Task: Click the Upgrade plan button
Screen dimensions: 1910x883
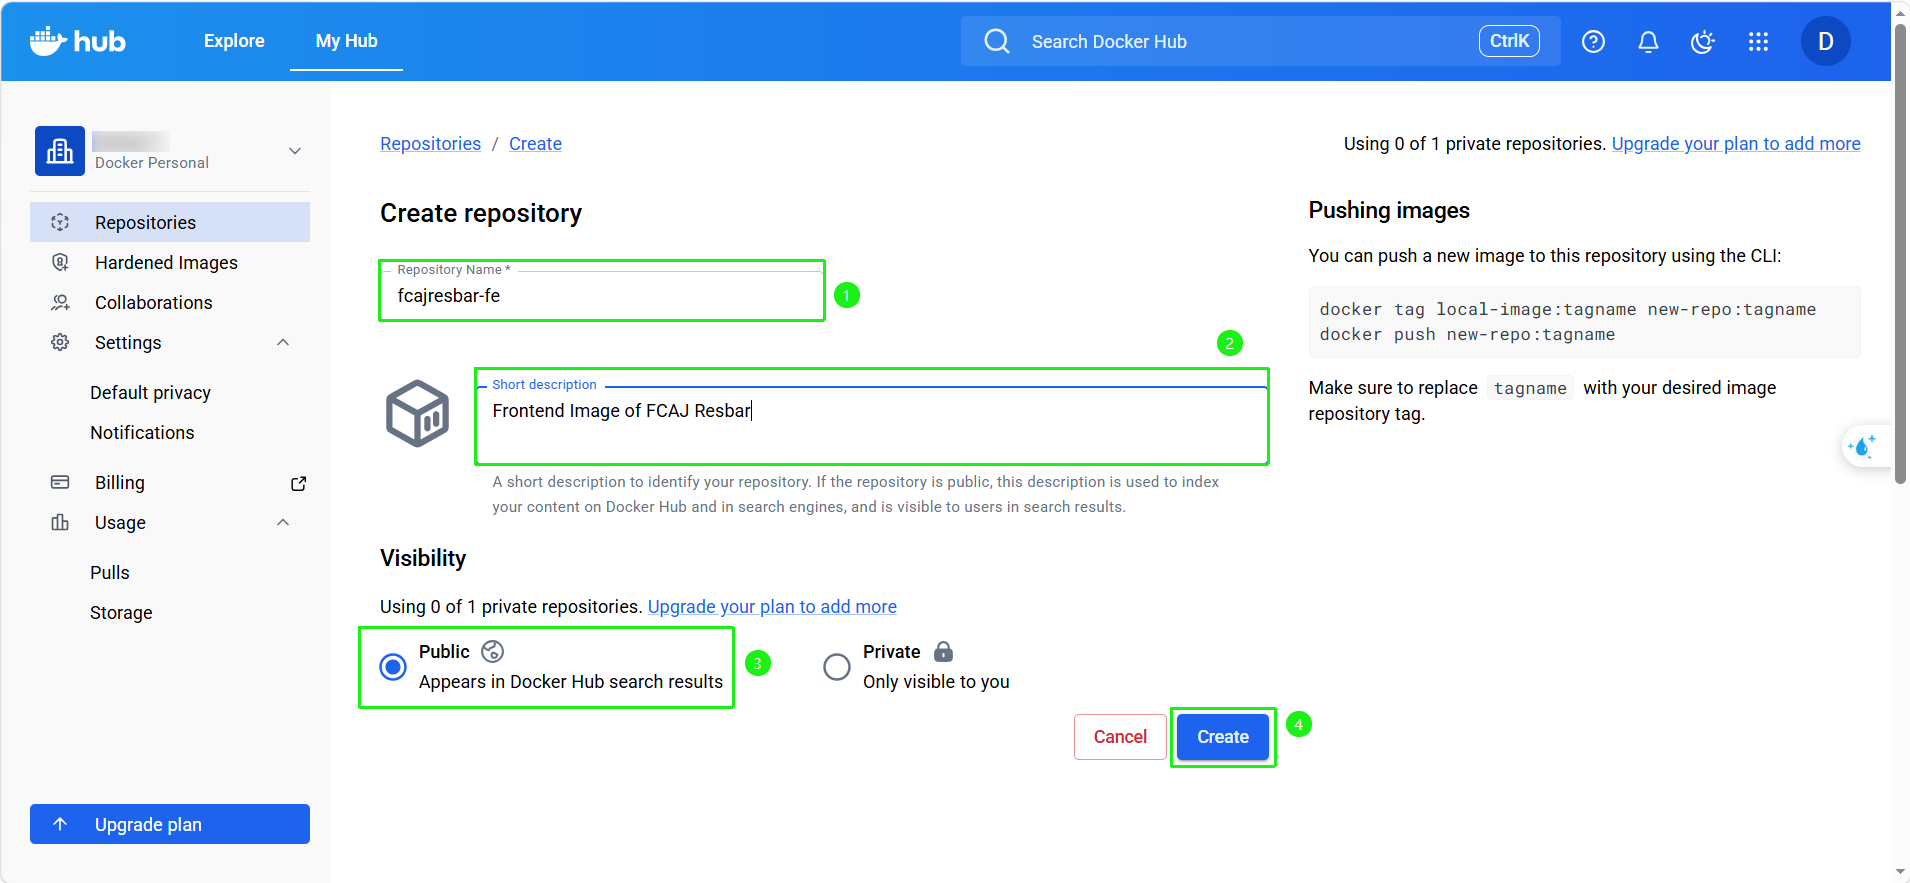Action: coord(170,824)
